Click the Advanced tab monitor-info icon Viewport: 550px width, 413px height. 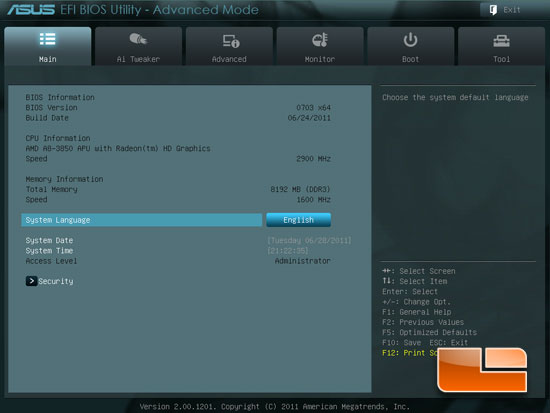pos(231,41)
